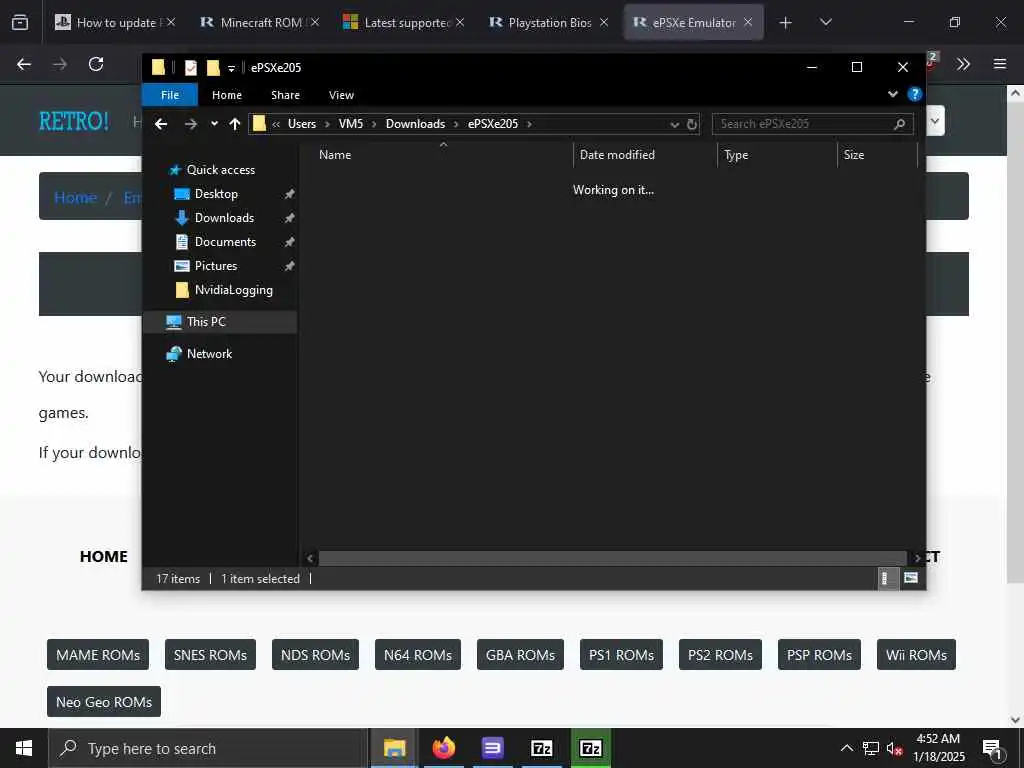Open File Explorer from the taskbar
Image resolution: width=1024 pixels, height=768 pixels.
pyautogui.click(x=394, y=748)
